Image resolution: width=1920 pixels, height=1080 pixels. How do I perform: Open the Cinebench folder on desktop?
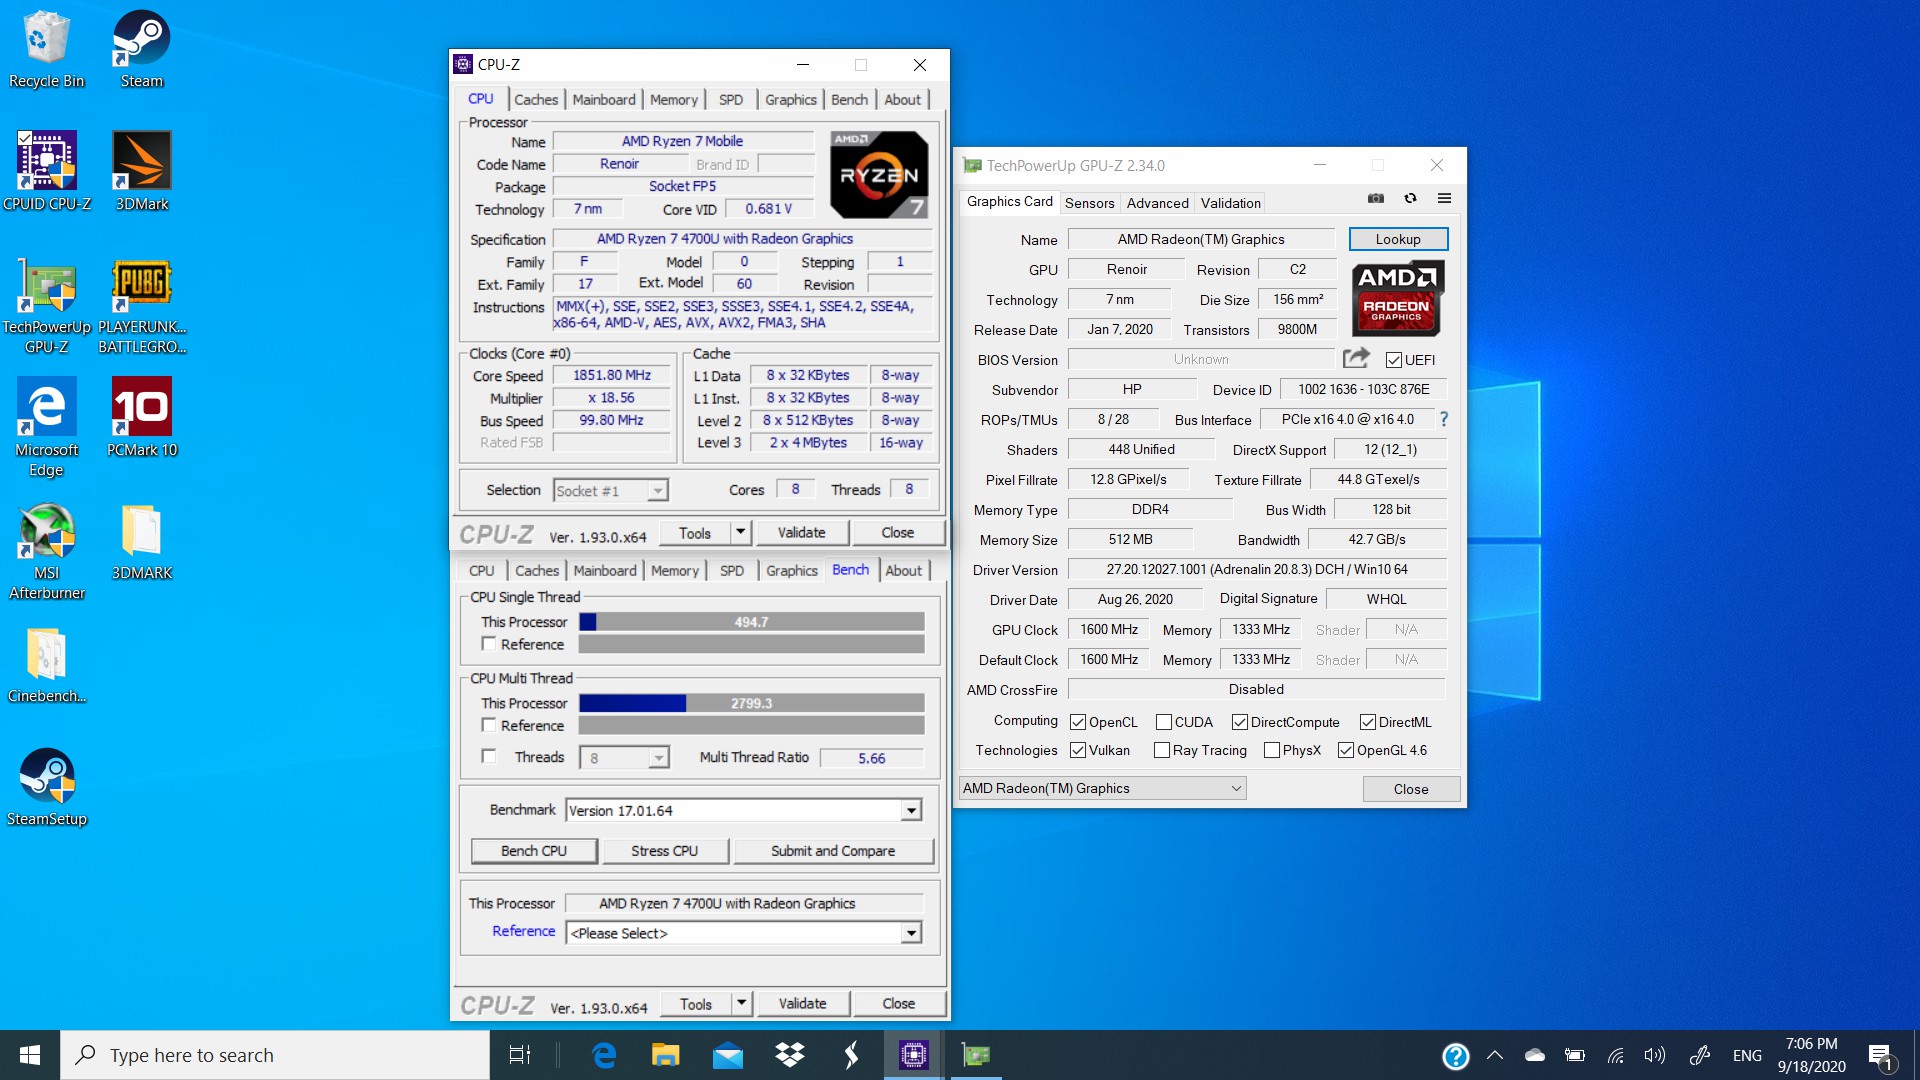pos(46,664)
